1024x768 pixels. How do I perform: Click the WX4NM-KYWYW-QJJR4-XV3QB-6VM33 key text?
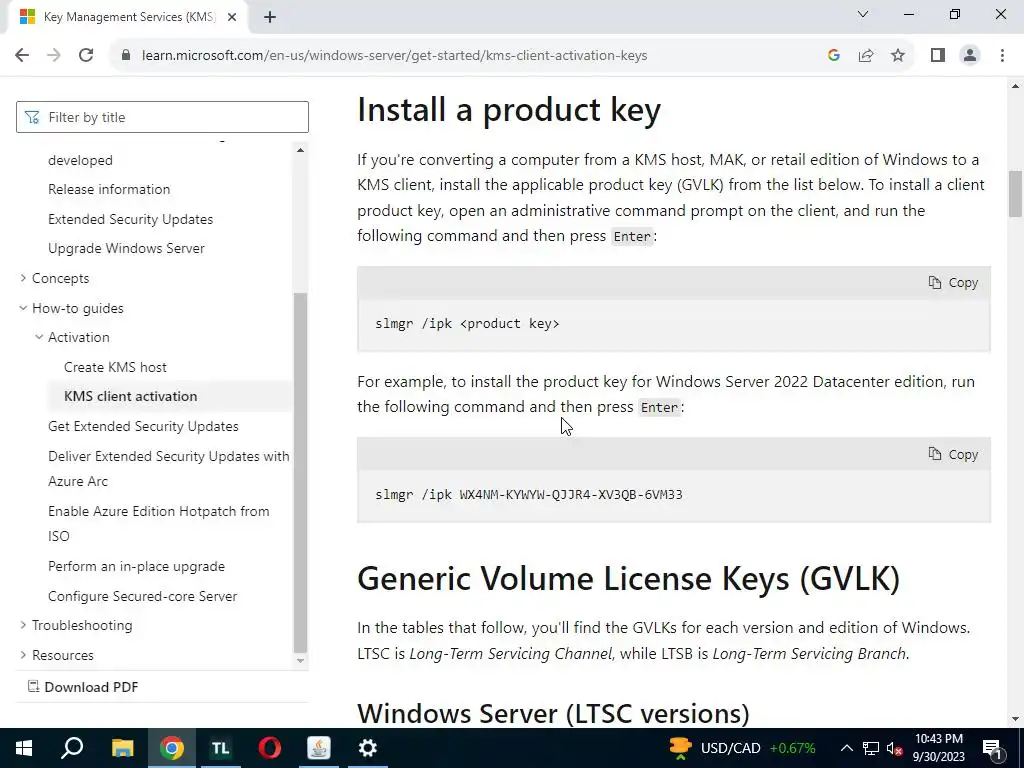[x=571, y=495]
